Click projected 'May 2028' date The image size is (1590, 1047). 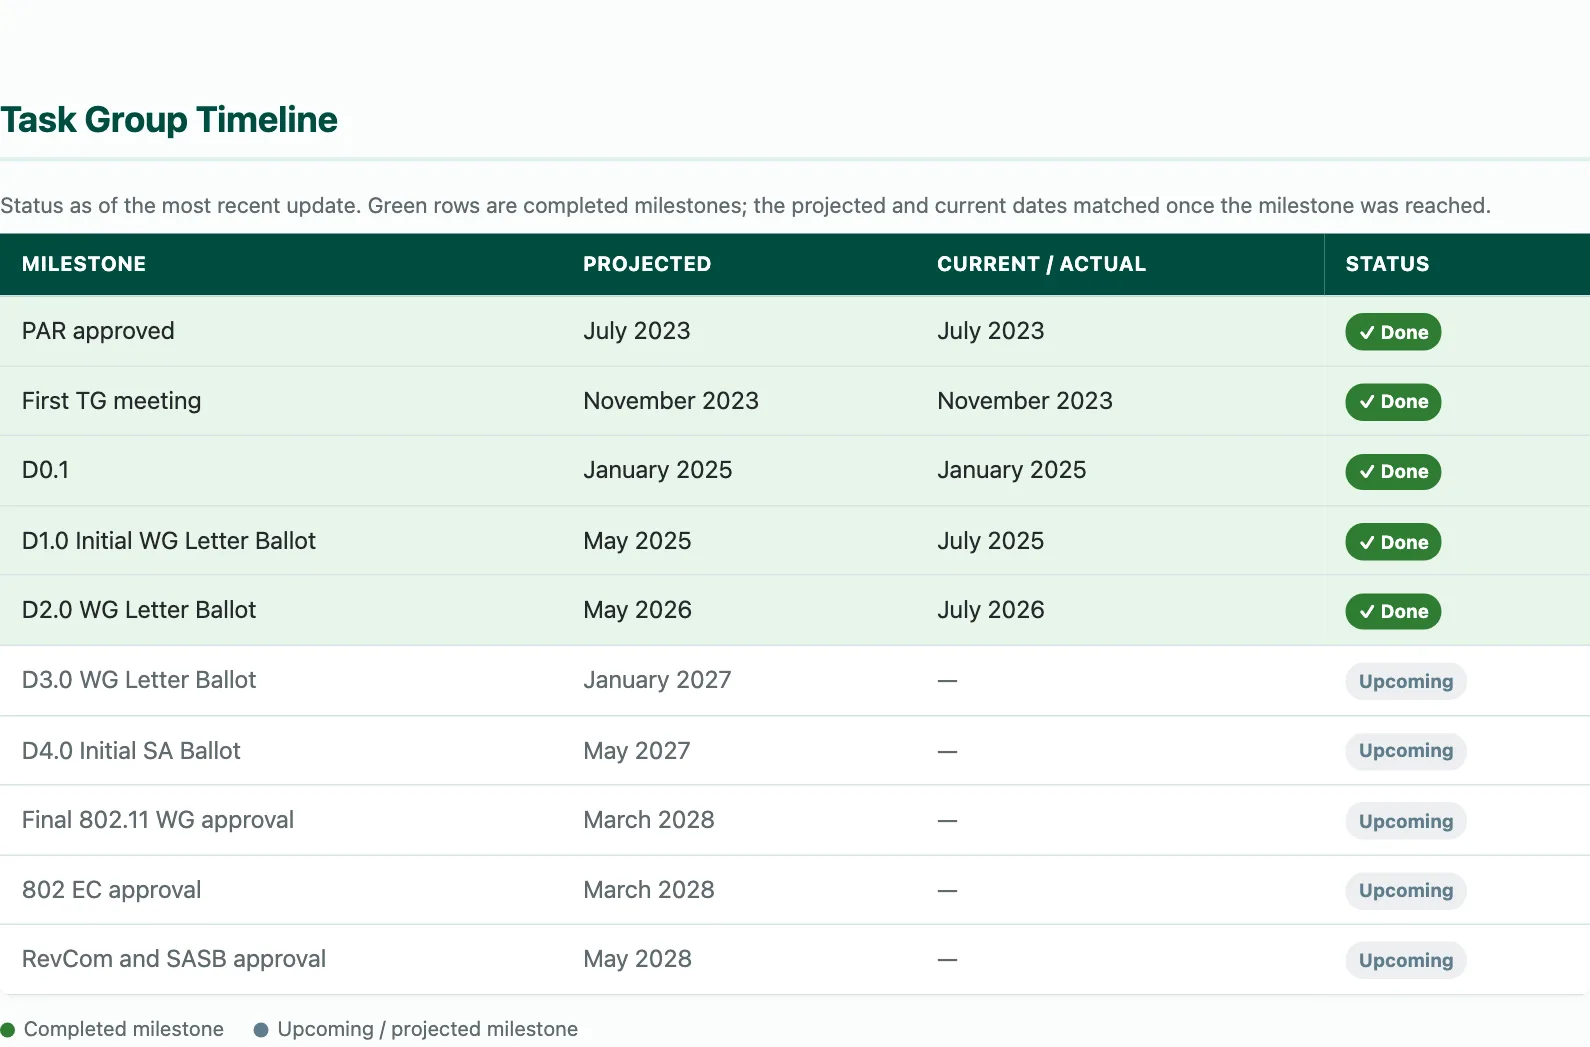coord(637,959)
